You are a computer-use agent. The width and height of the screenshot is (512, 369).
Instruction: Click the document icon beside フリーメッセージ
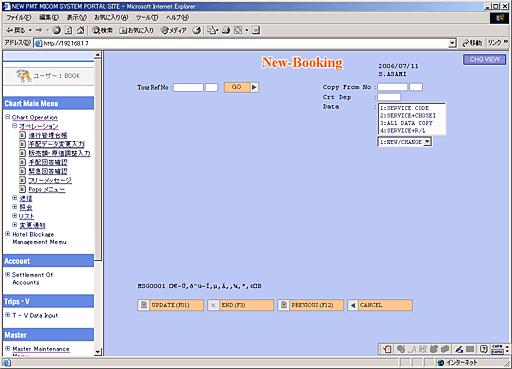pos(22,180)
